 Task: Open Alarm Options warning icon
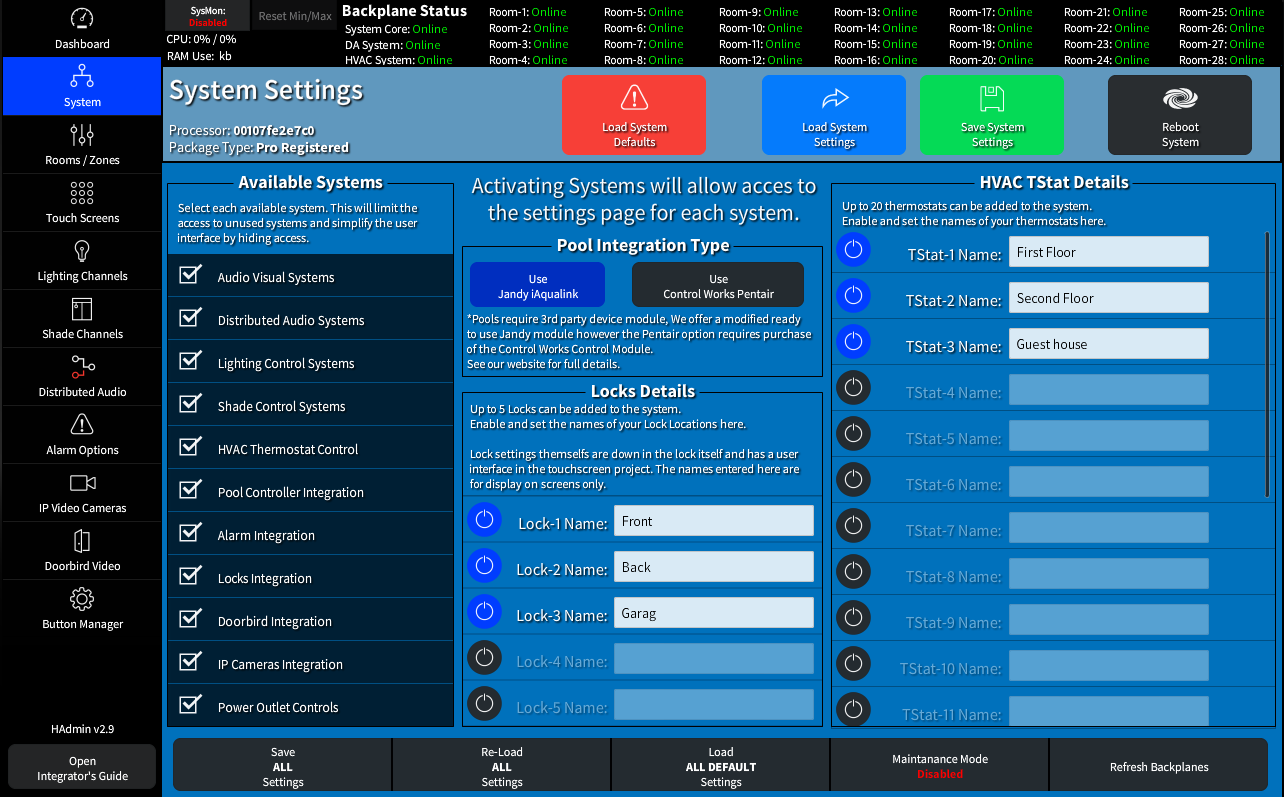(x=82, y=425)
